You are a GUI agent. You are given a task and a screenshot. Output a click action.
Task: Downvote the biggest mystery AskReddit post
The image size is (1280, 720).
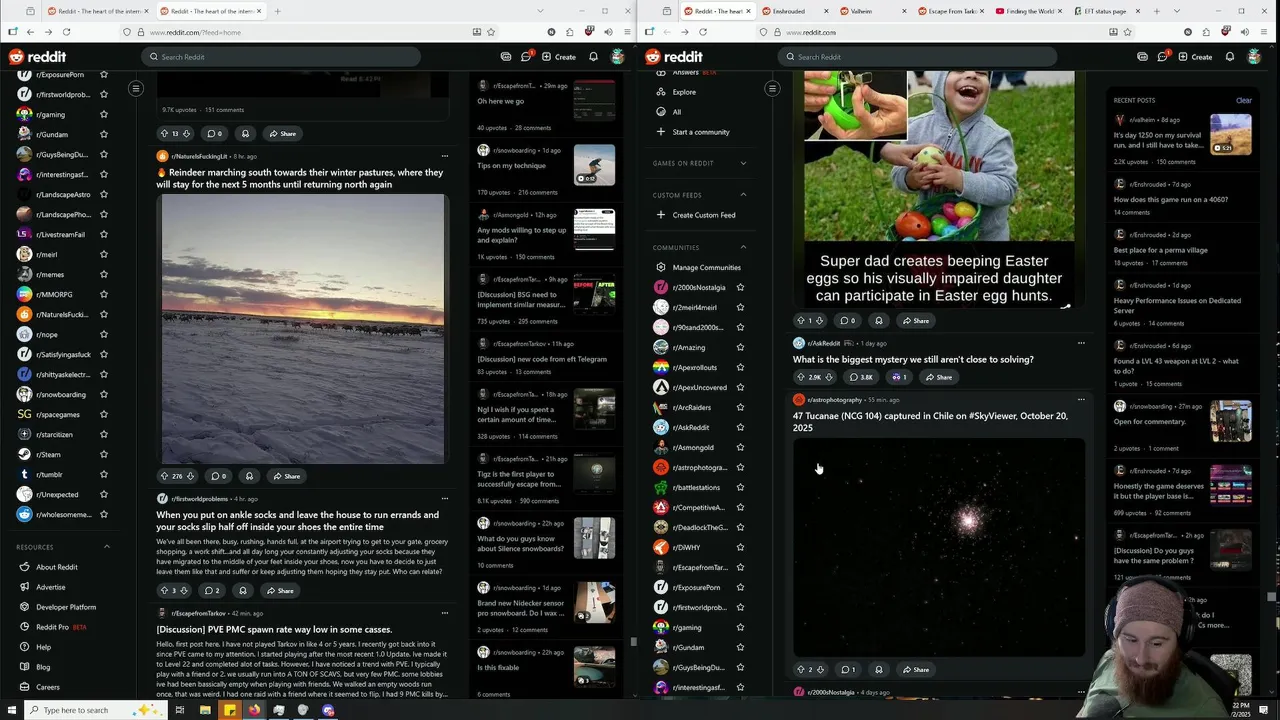click(x=828, y=377)
